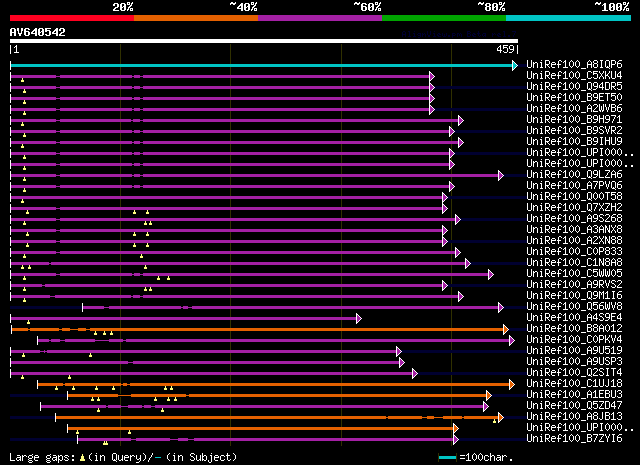Select the UniRef100_B9SVR2 label
Image resolution: width=640 pixels, height=465 pixels.
pos(574,131)
